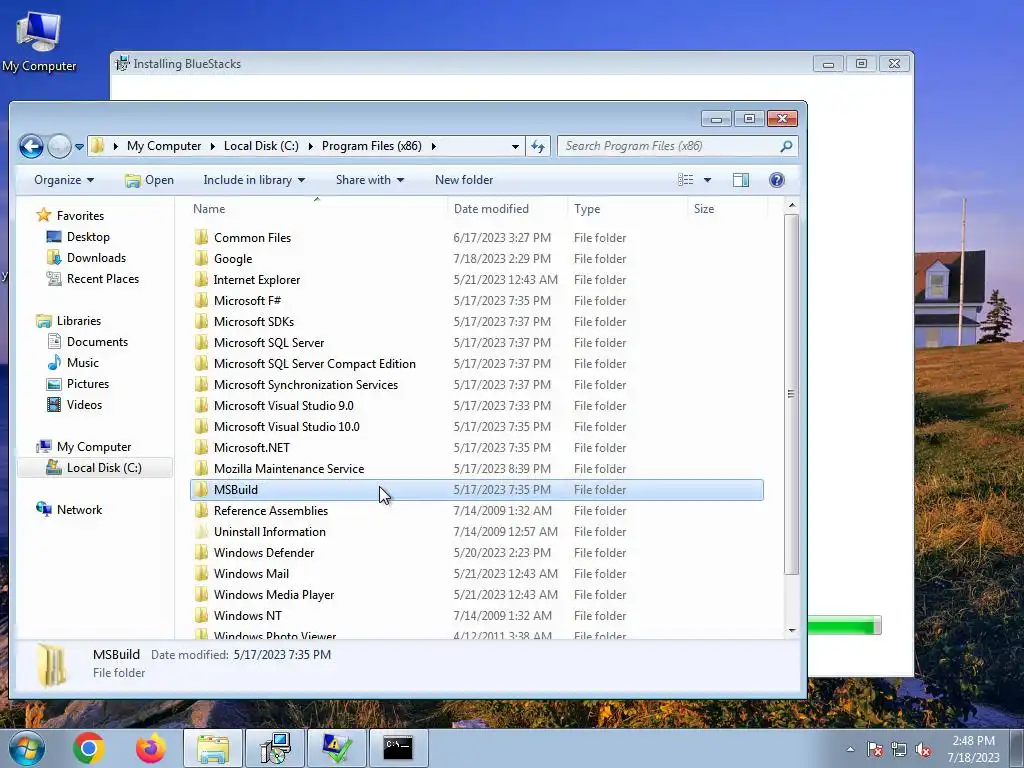
Task: Select Microsoft Visual Studio 10.0 folder
Action: (287, 427)
